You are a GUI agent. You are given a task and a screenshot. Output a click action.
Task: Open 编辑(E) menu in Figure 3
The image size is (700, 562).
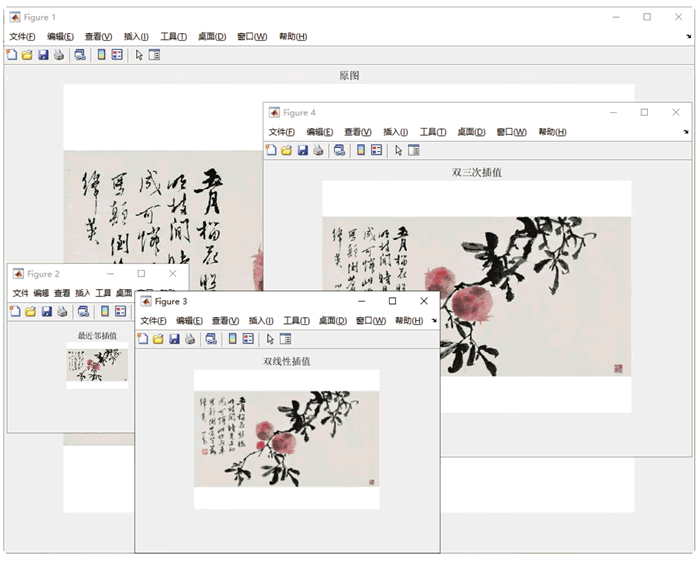pyautogui.click(x=189, y=321)
